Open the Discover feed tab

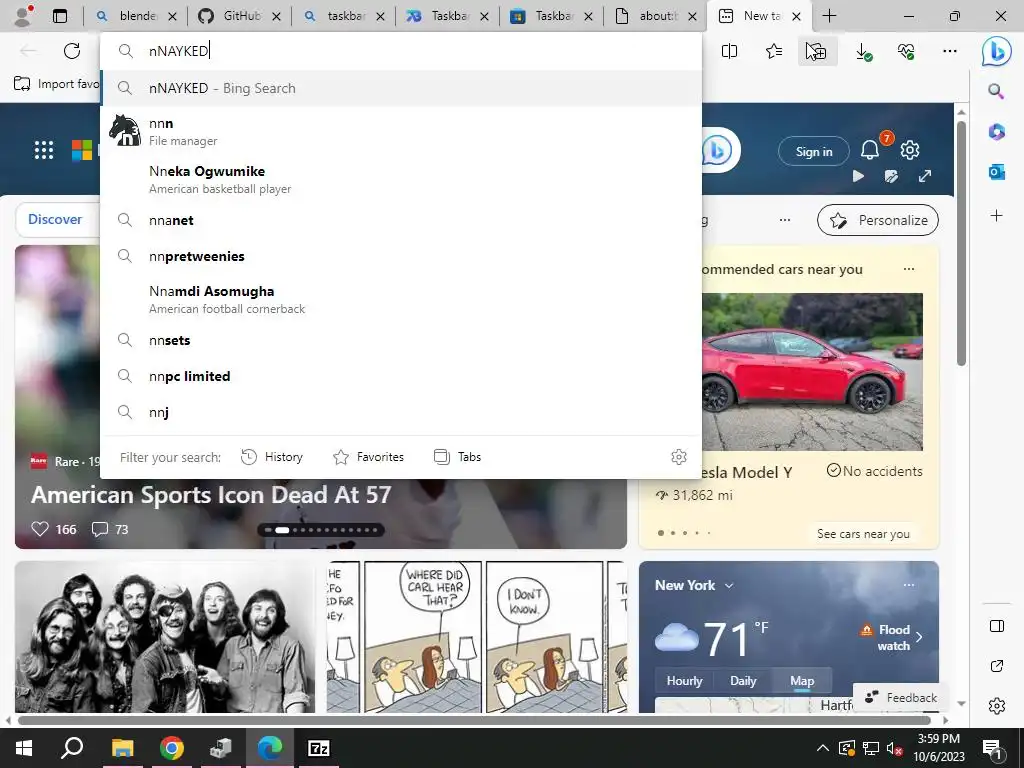point(55,219)
